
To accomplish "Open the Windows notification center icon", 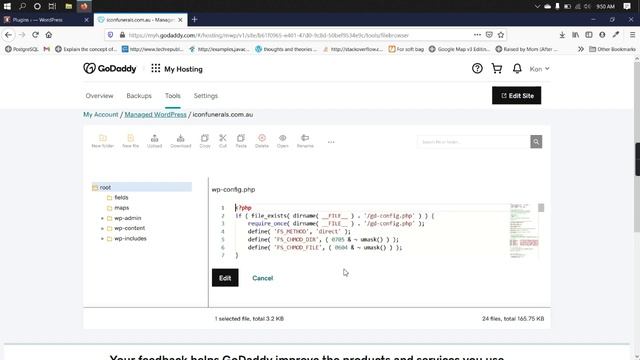I will 627,6.
